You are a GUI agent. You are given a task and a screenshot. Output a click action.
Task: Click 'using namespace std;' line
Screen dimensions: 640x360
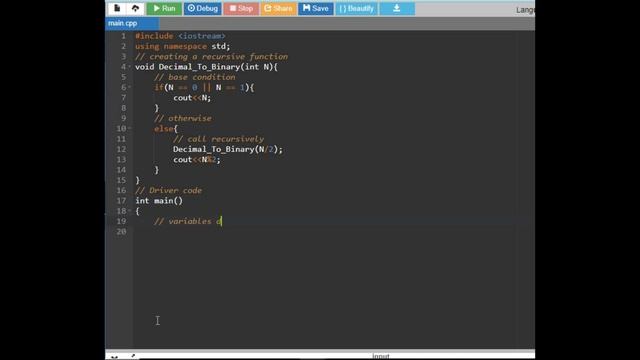[182, 46]
